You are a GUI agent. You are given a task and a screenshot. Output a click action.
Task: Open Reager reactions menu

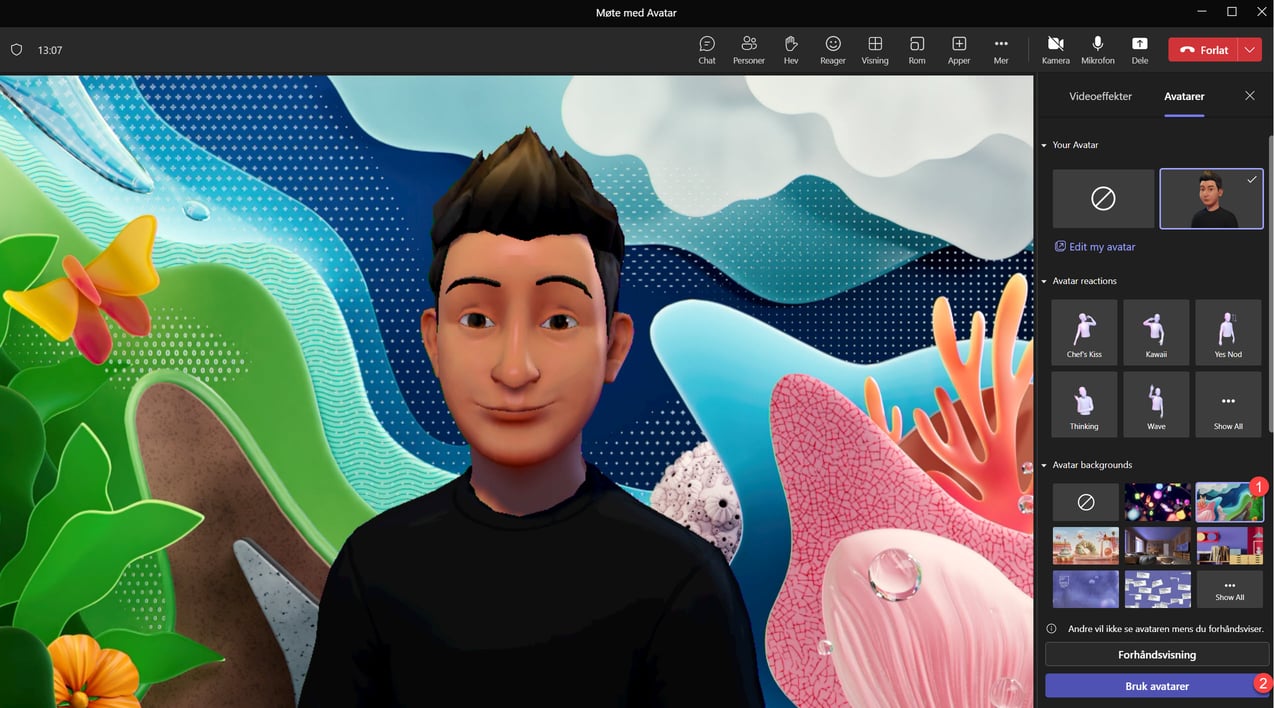832,49
